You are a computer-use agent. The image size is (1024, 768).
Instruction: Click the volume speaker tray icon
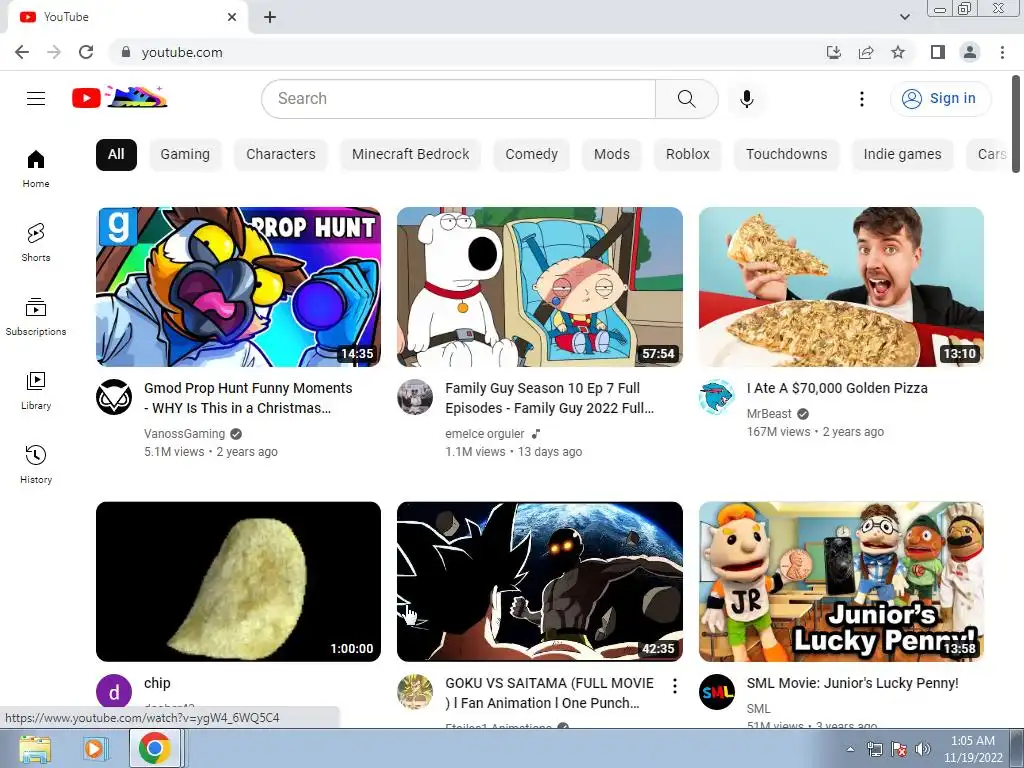coord(923,749)
